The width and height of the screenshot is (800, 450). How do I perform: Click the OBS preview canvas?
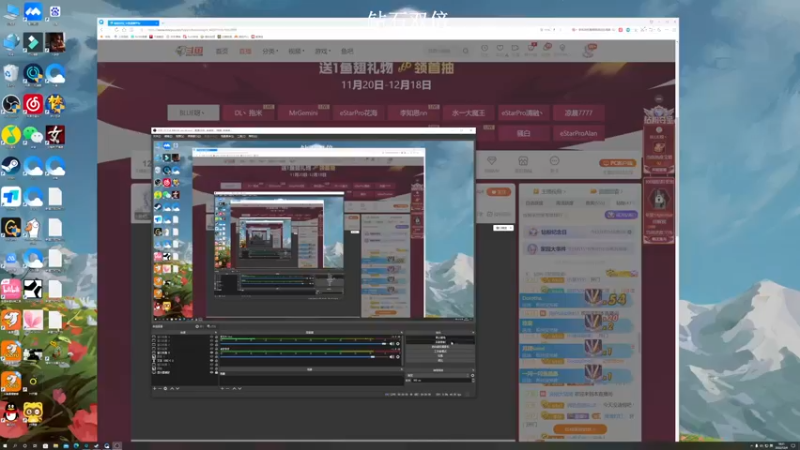click(313, 230)
